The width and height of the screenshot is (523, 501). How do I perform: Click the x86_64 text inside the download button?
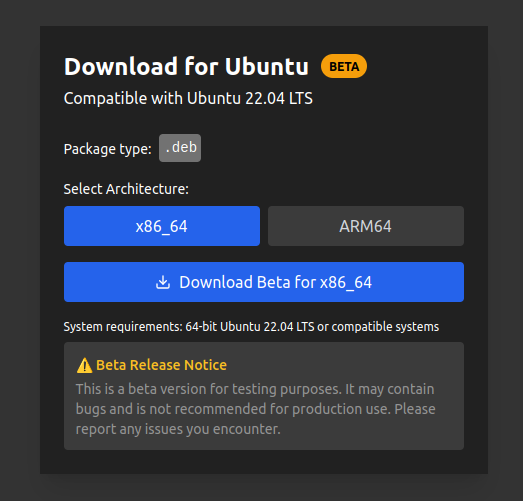click(x=346, y=283)
